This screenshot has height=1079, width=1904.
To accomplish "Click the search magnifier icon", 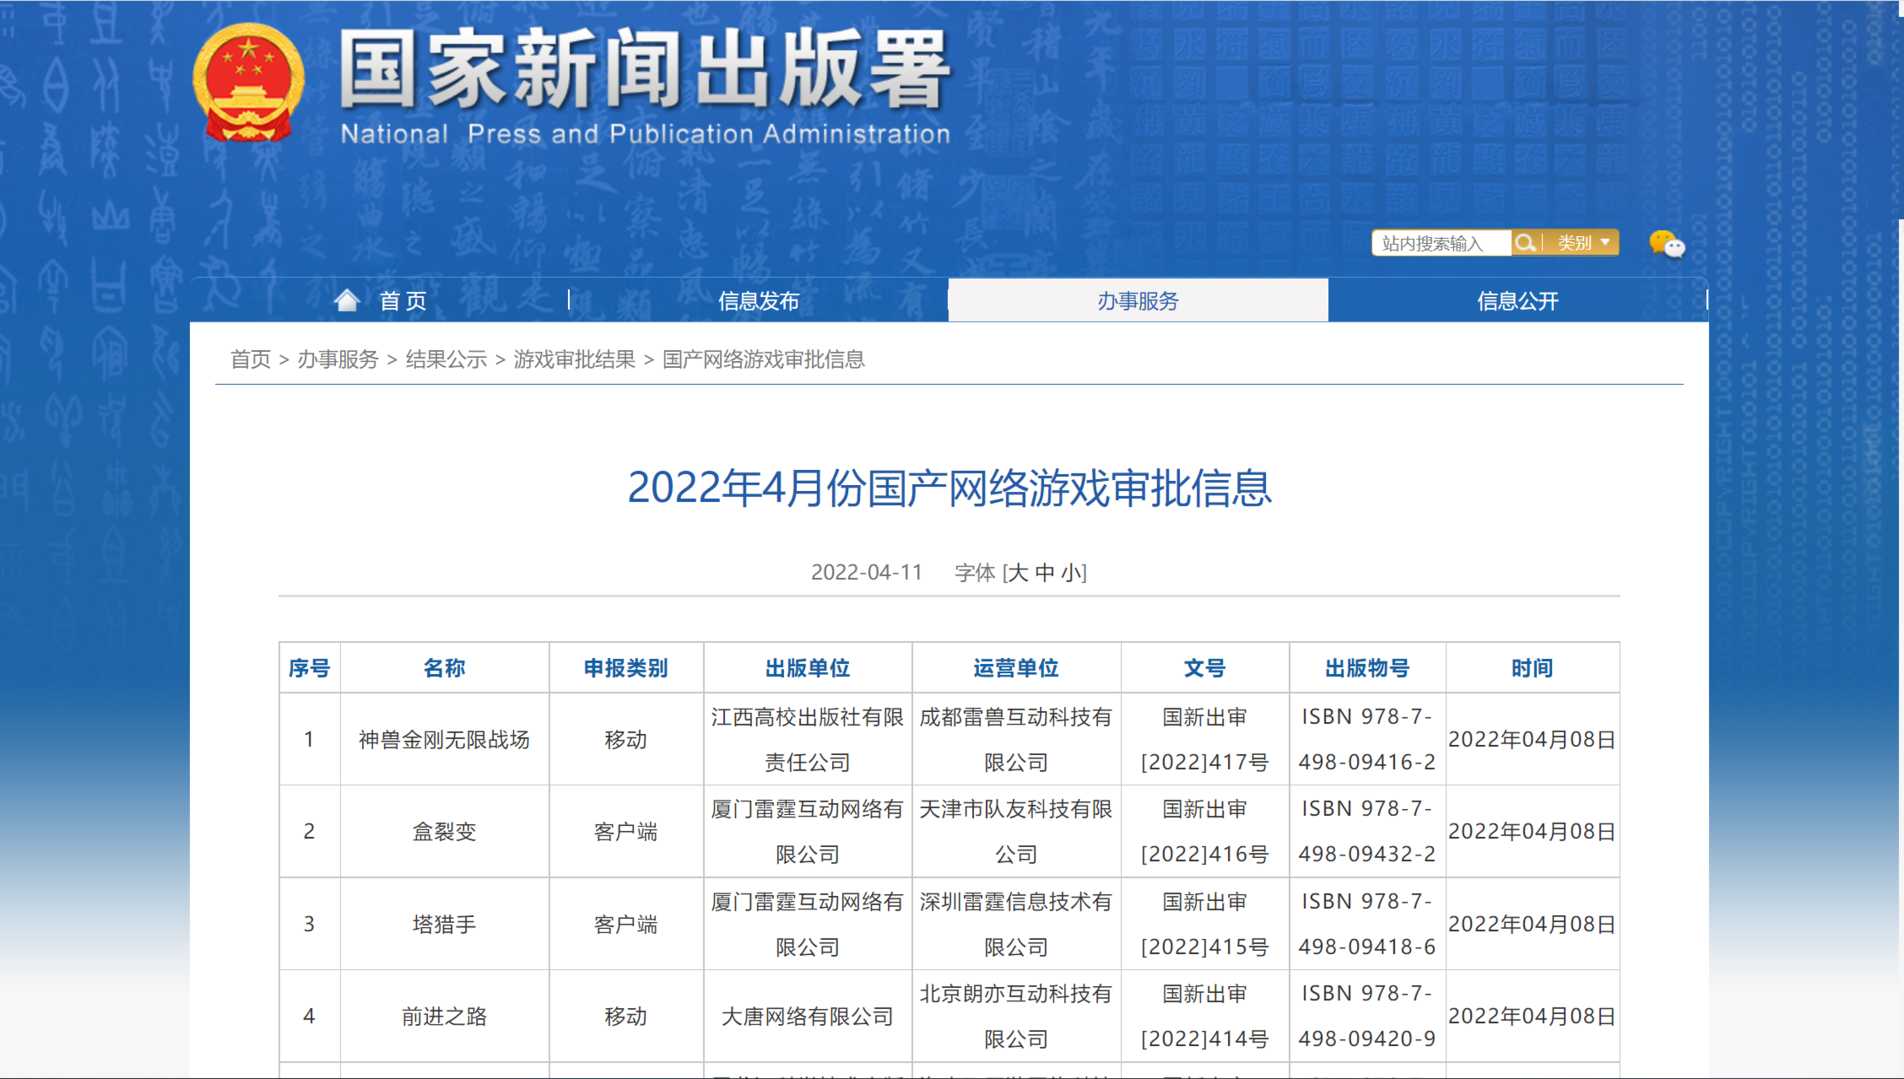I will [x=1525, y=242].
